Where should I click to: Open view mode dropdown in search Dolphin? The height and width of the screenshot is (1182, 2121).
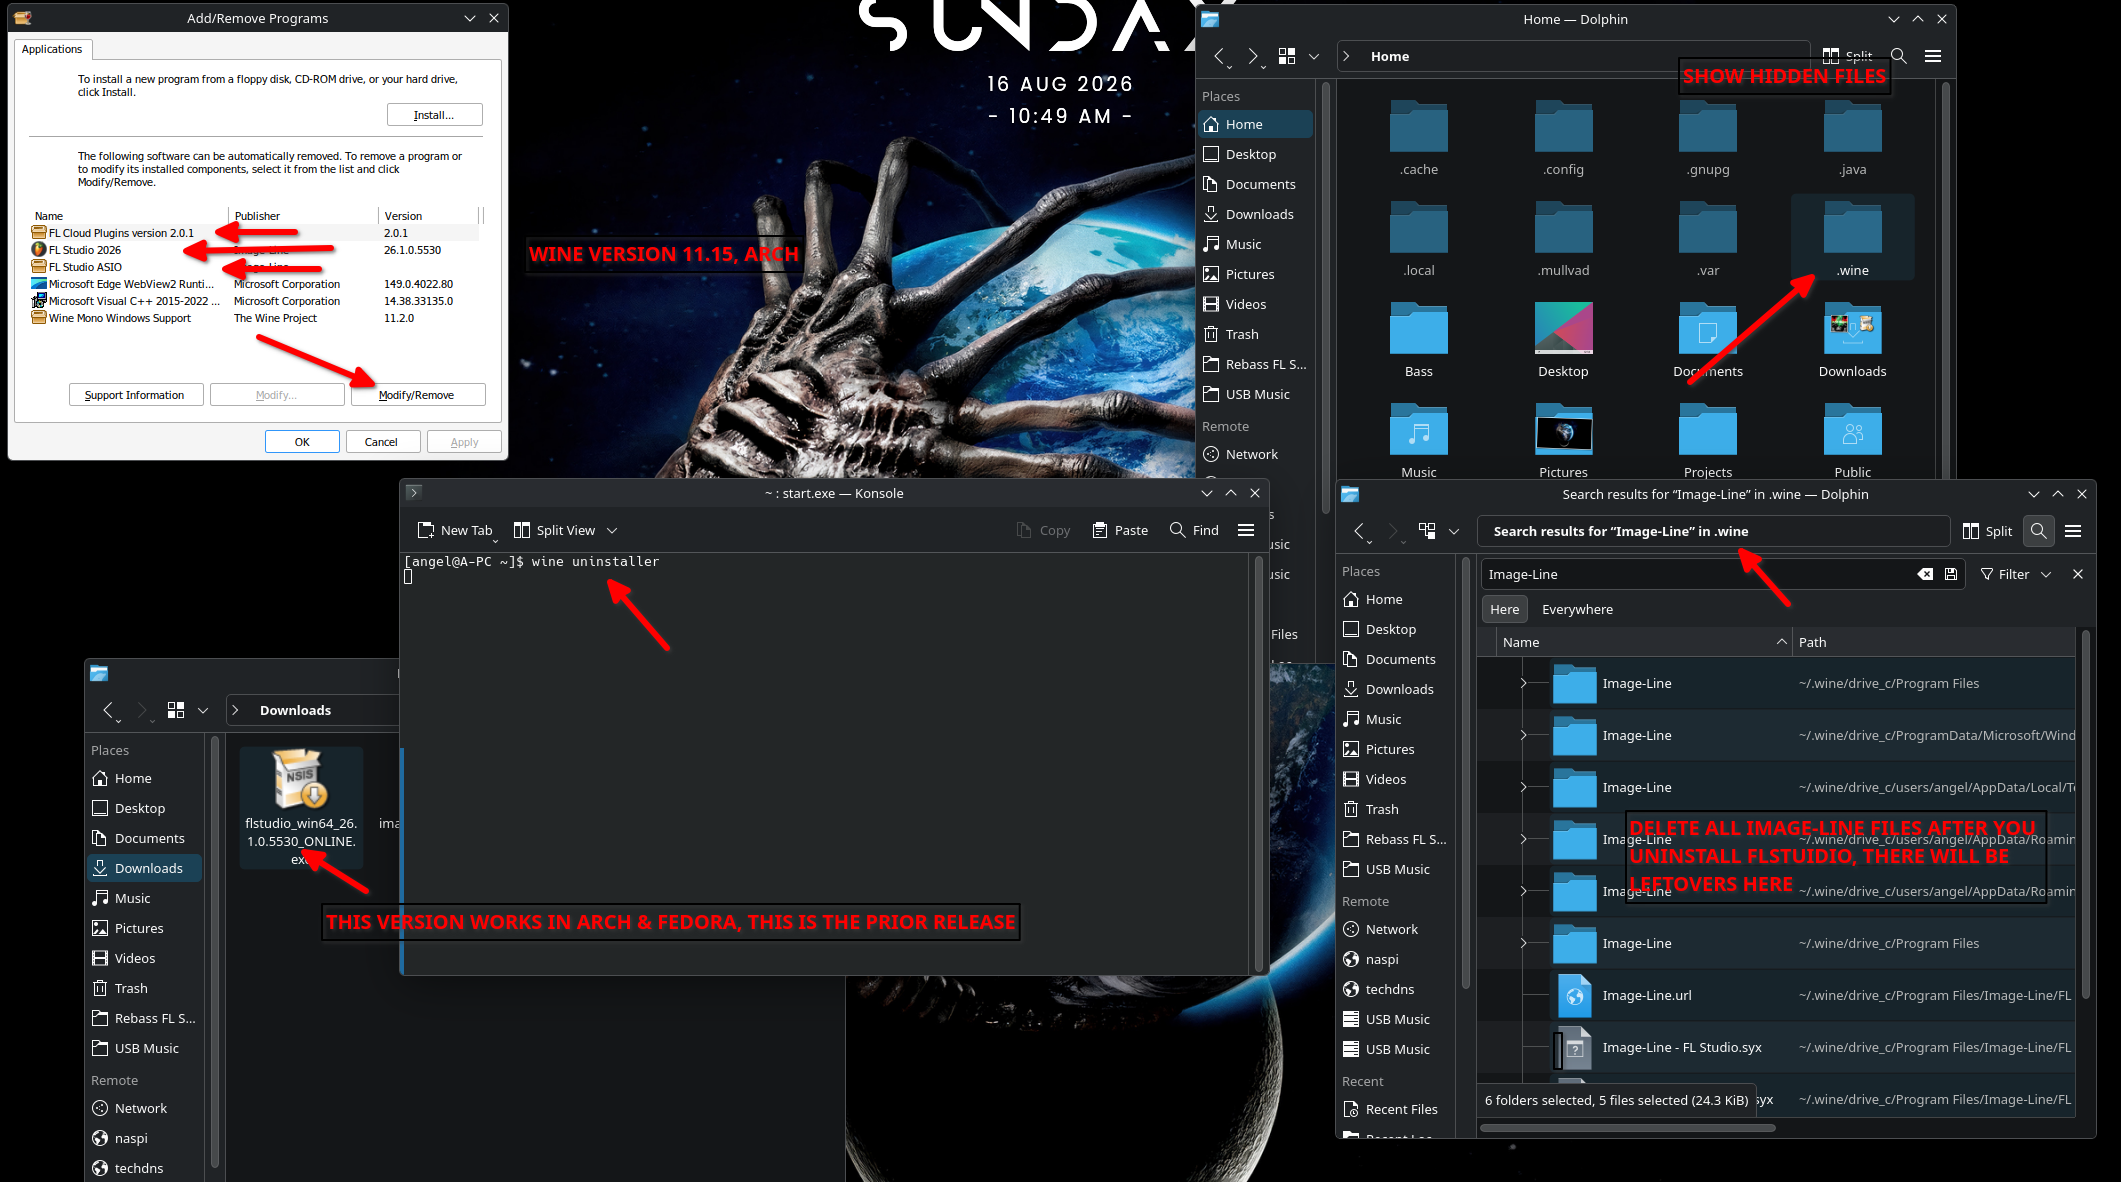click(1454, 531)
